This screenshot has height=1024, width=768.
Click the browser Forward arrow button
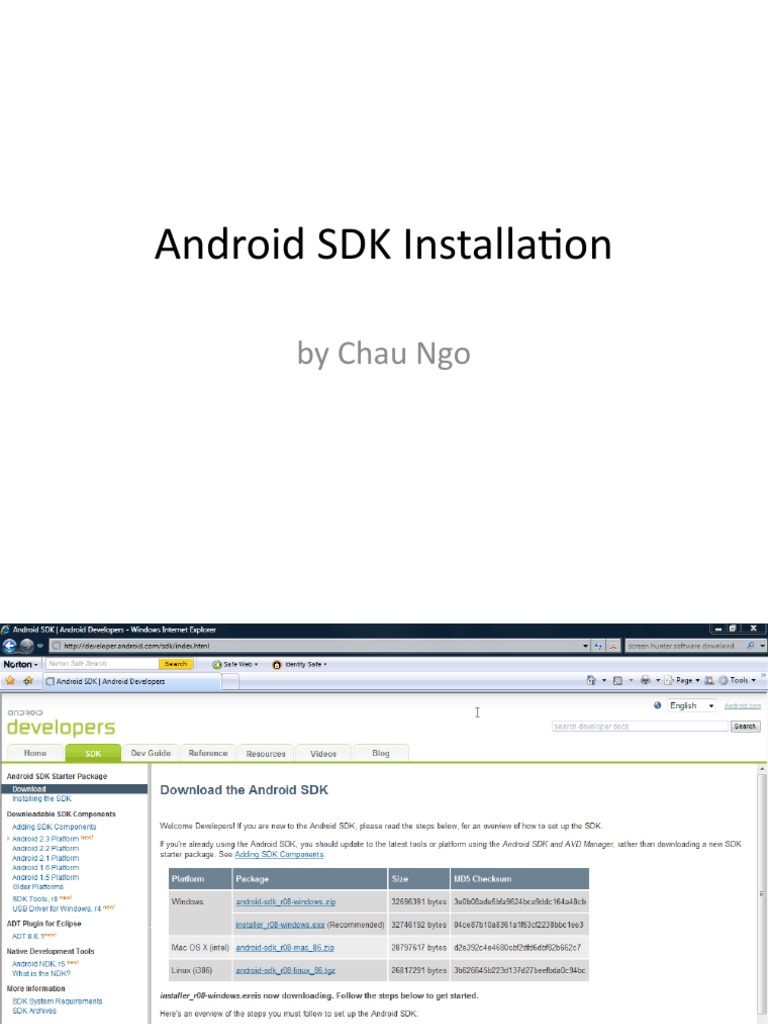pyautogui.click(x=27, y=646)
